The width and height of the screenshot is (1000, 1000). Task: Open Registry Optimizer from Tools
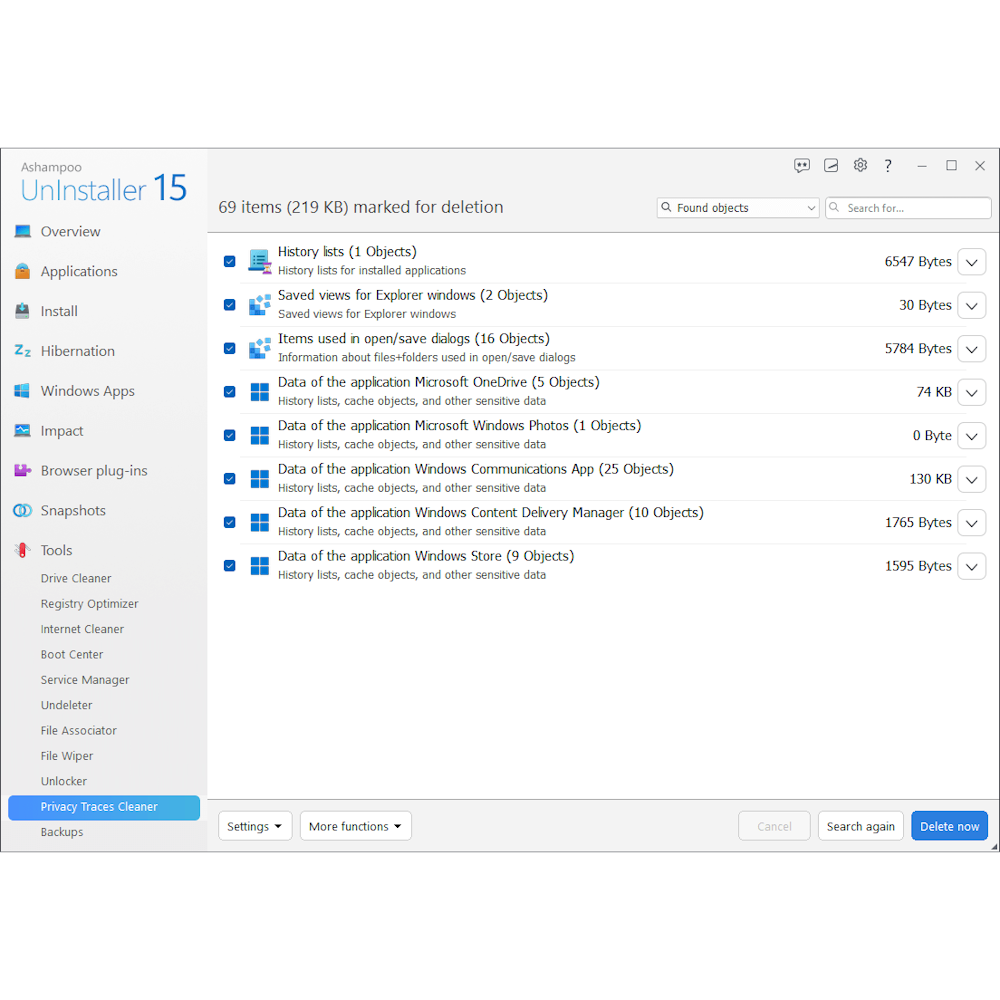click(89, 603)
